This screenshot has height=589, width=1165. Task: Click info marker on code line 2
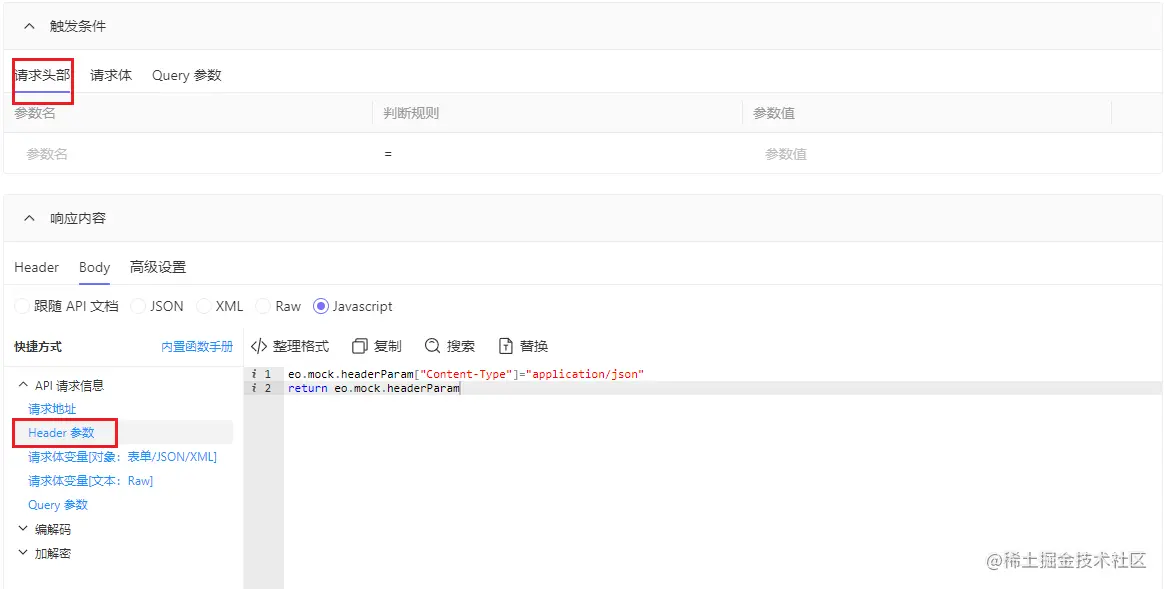(x=253, y=388)
